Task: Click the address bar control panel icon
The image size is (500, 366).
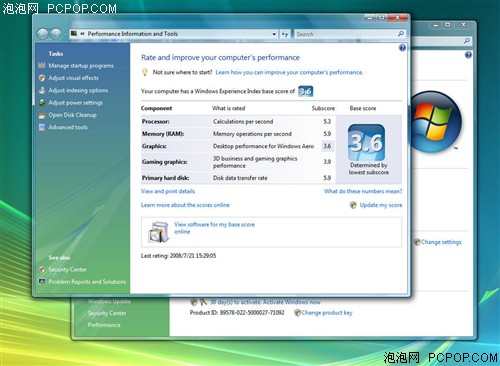Action: click(x=74, y=34)
